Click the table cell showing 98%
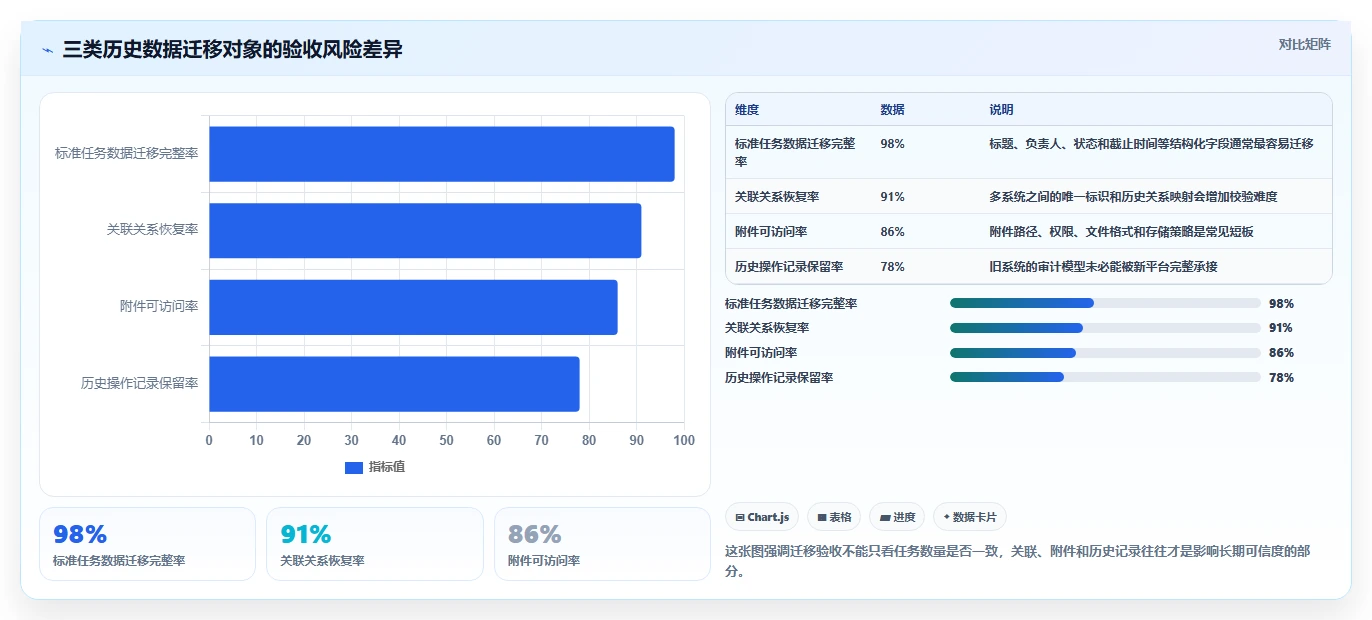 click(x=892, y=144)
